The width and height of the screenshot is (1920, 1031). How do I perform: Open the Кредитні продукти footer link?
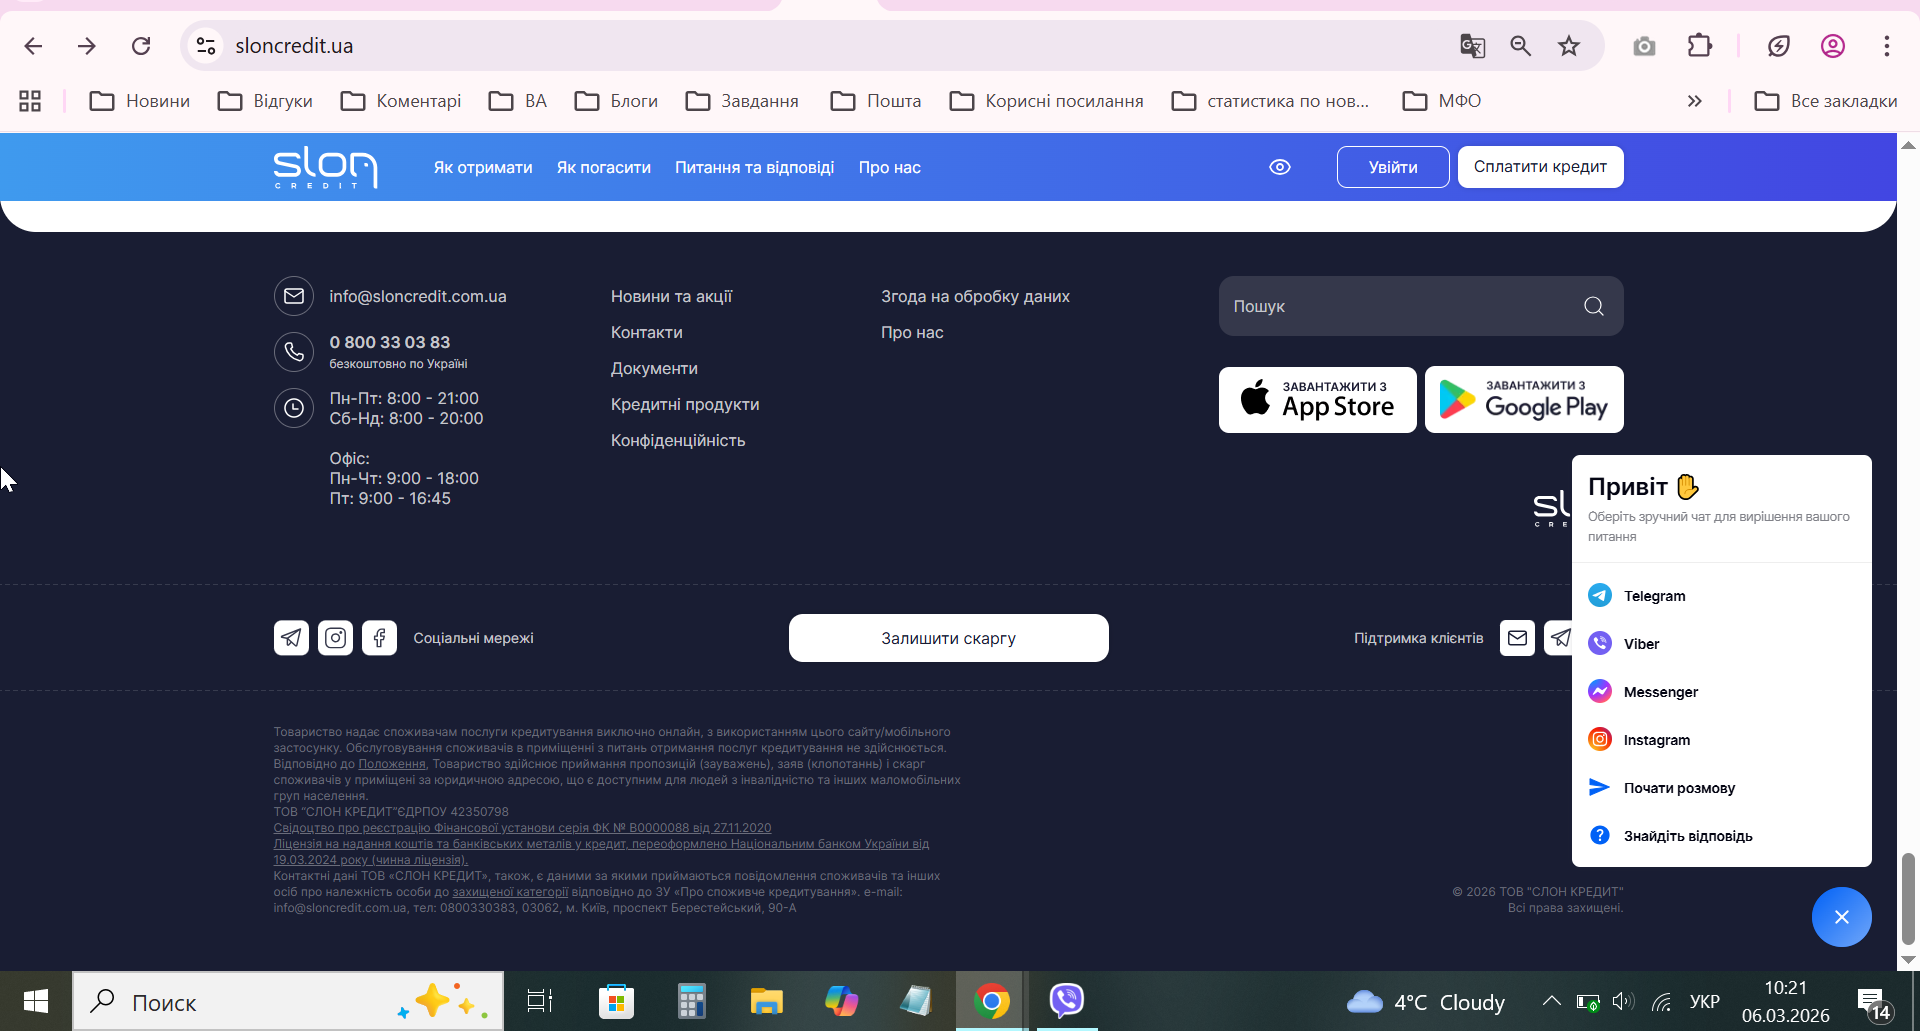[685, 405]
